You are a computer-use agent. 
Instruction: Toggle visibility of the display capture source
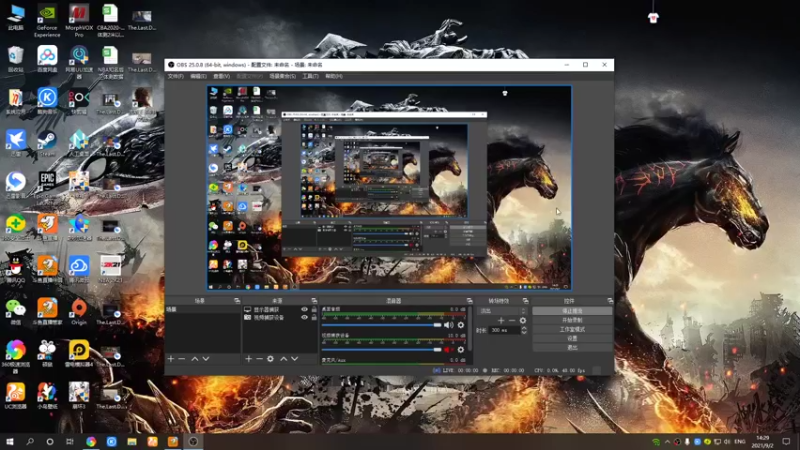(x=305, y=309)
